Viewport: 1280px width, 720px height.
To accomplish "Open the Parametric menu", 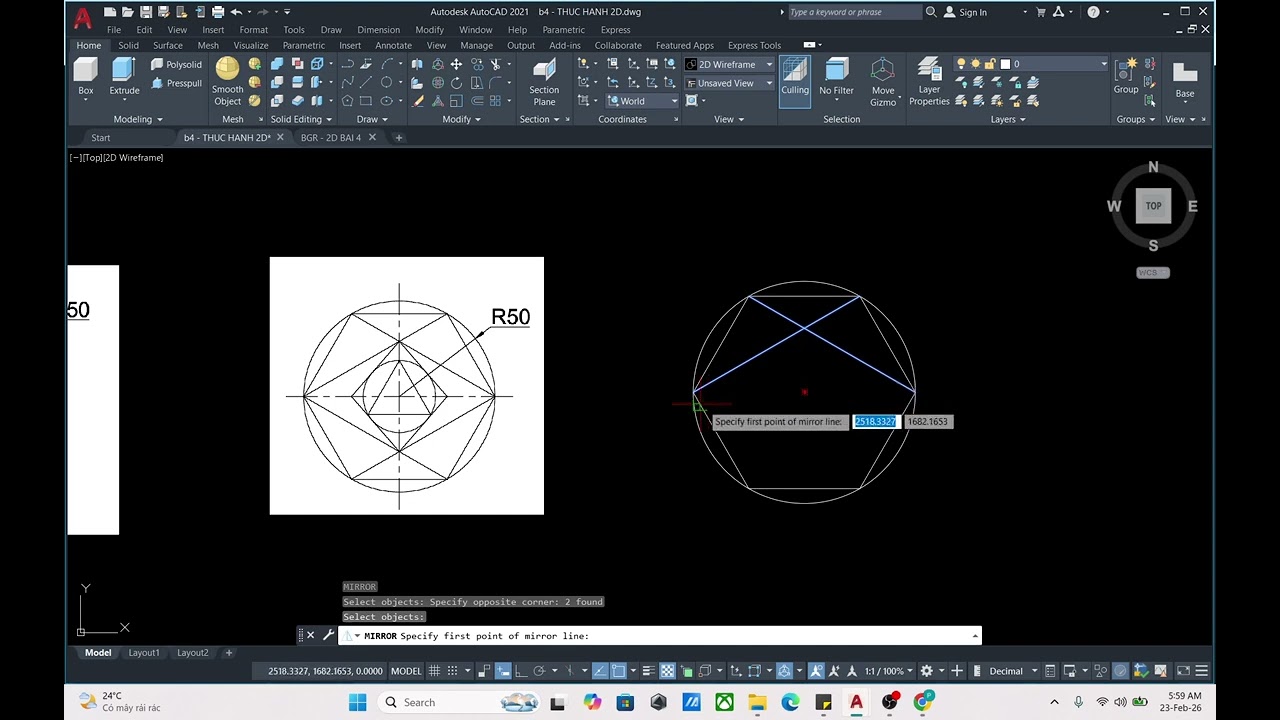I will coord(564,29).
